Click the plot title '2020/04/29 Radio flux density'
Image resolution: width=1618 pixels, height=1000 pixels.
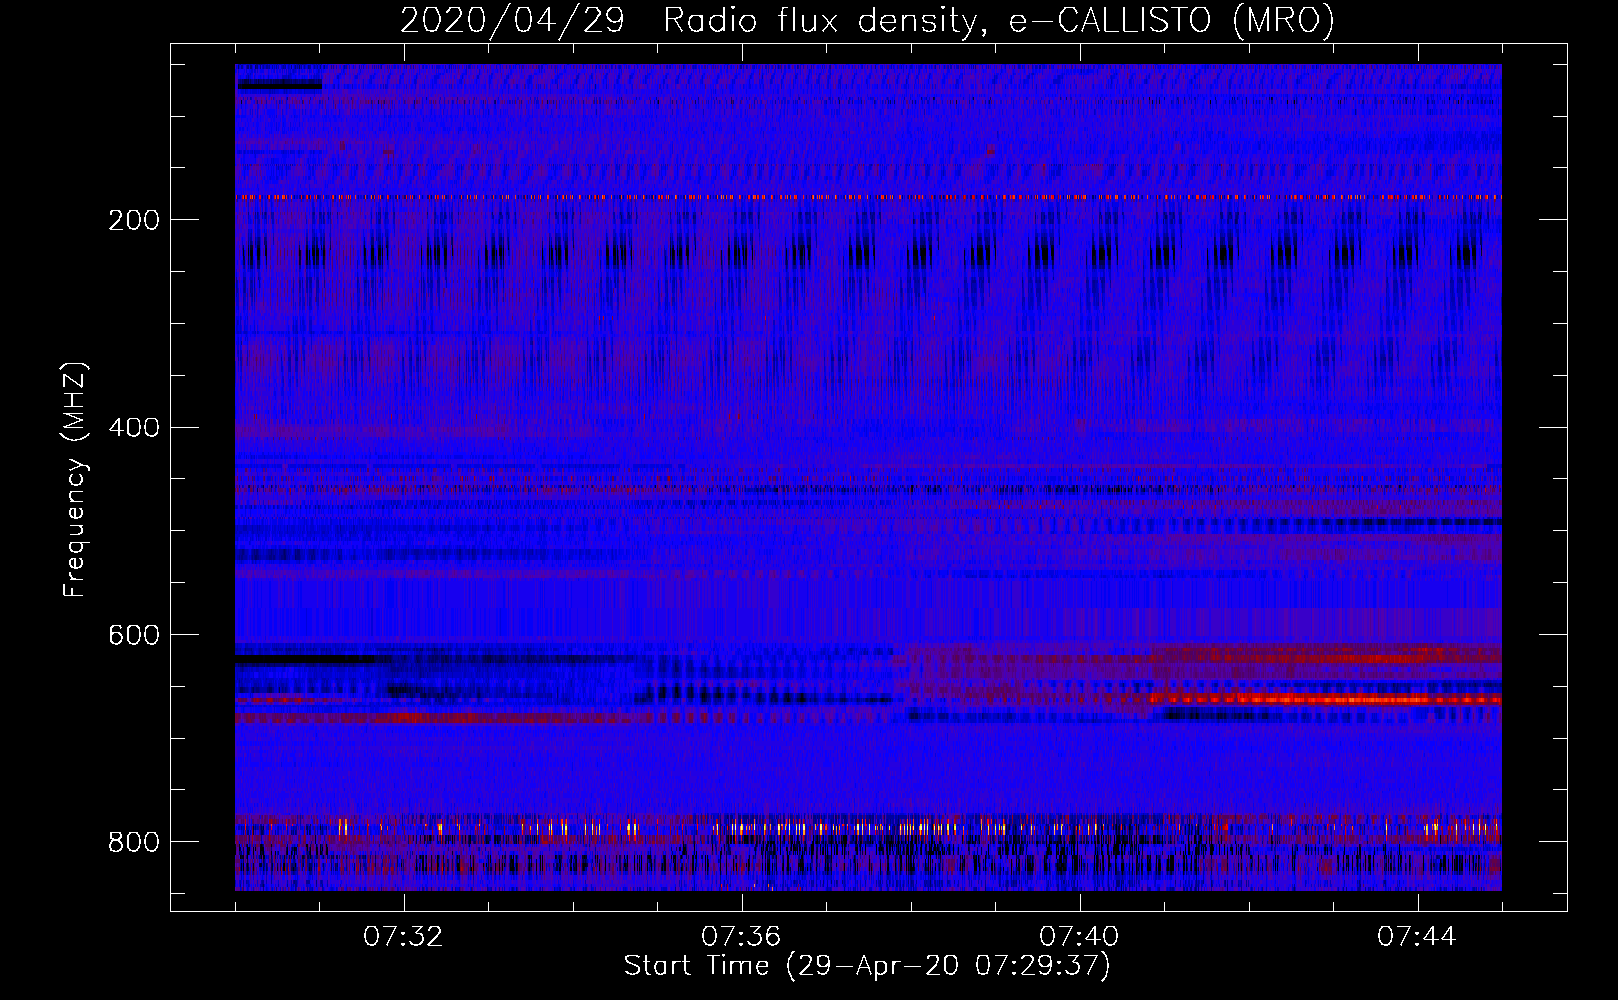[867, 20]
